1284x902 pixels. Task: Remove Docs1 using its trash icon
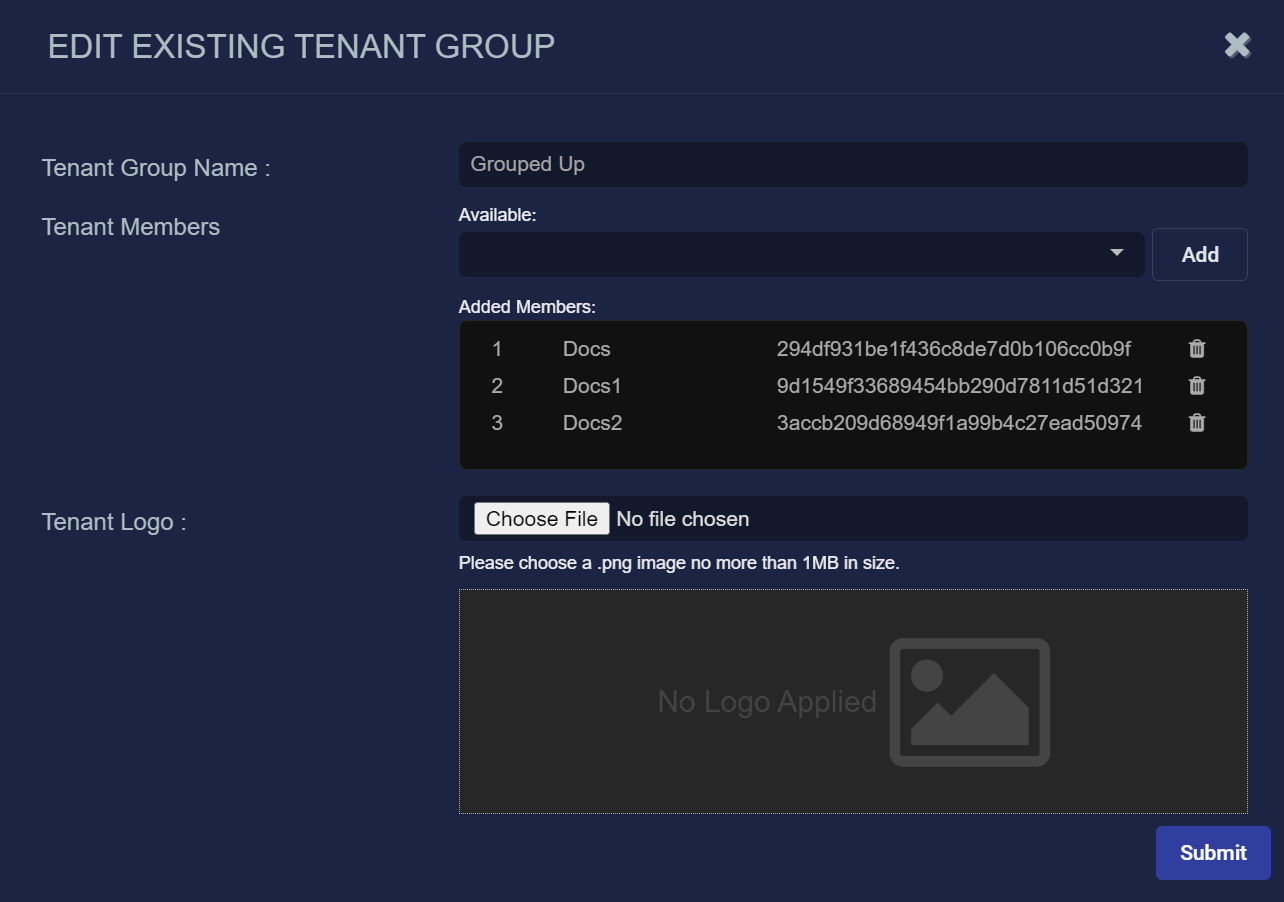point(1196,386)
